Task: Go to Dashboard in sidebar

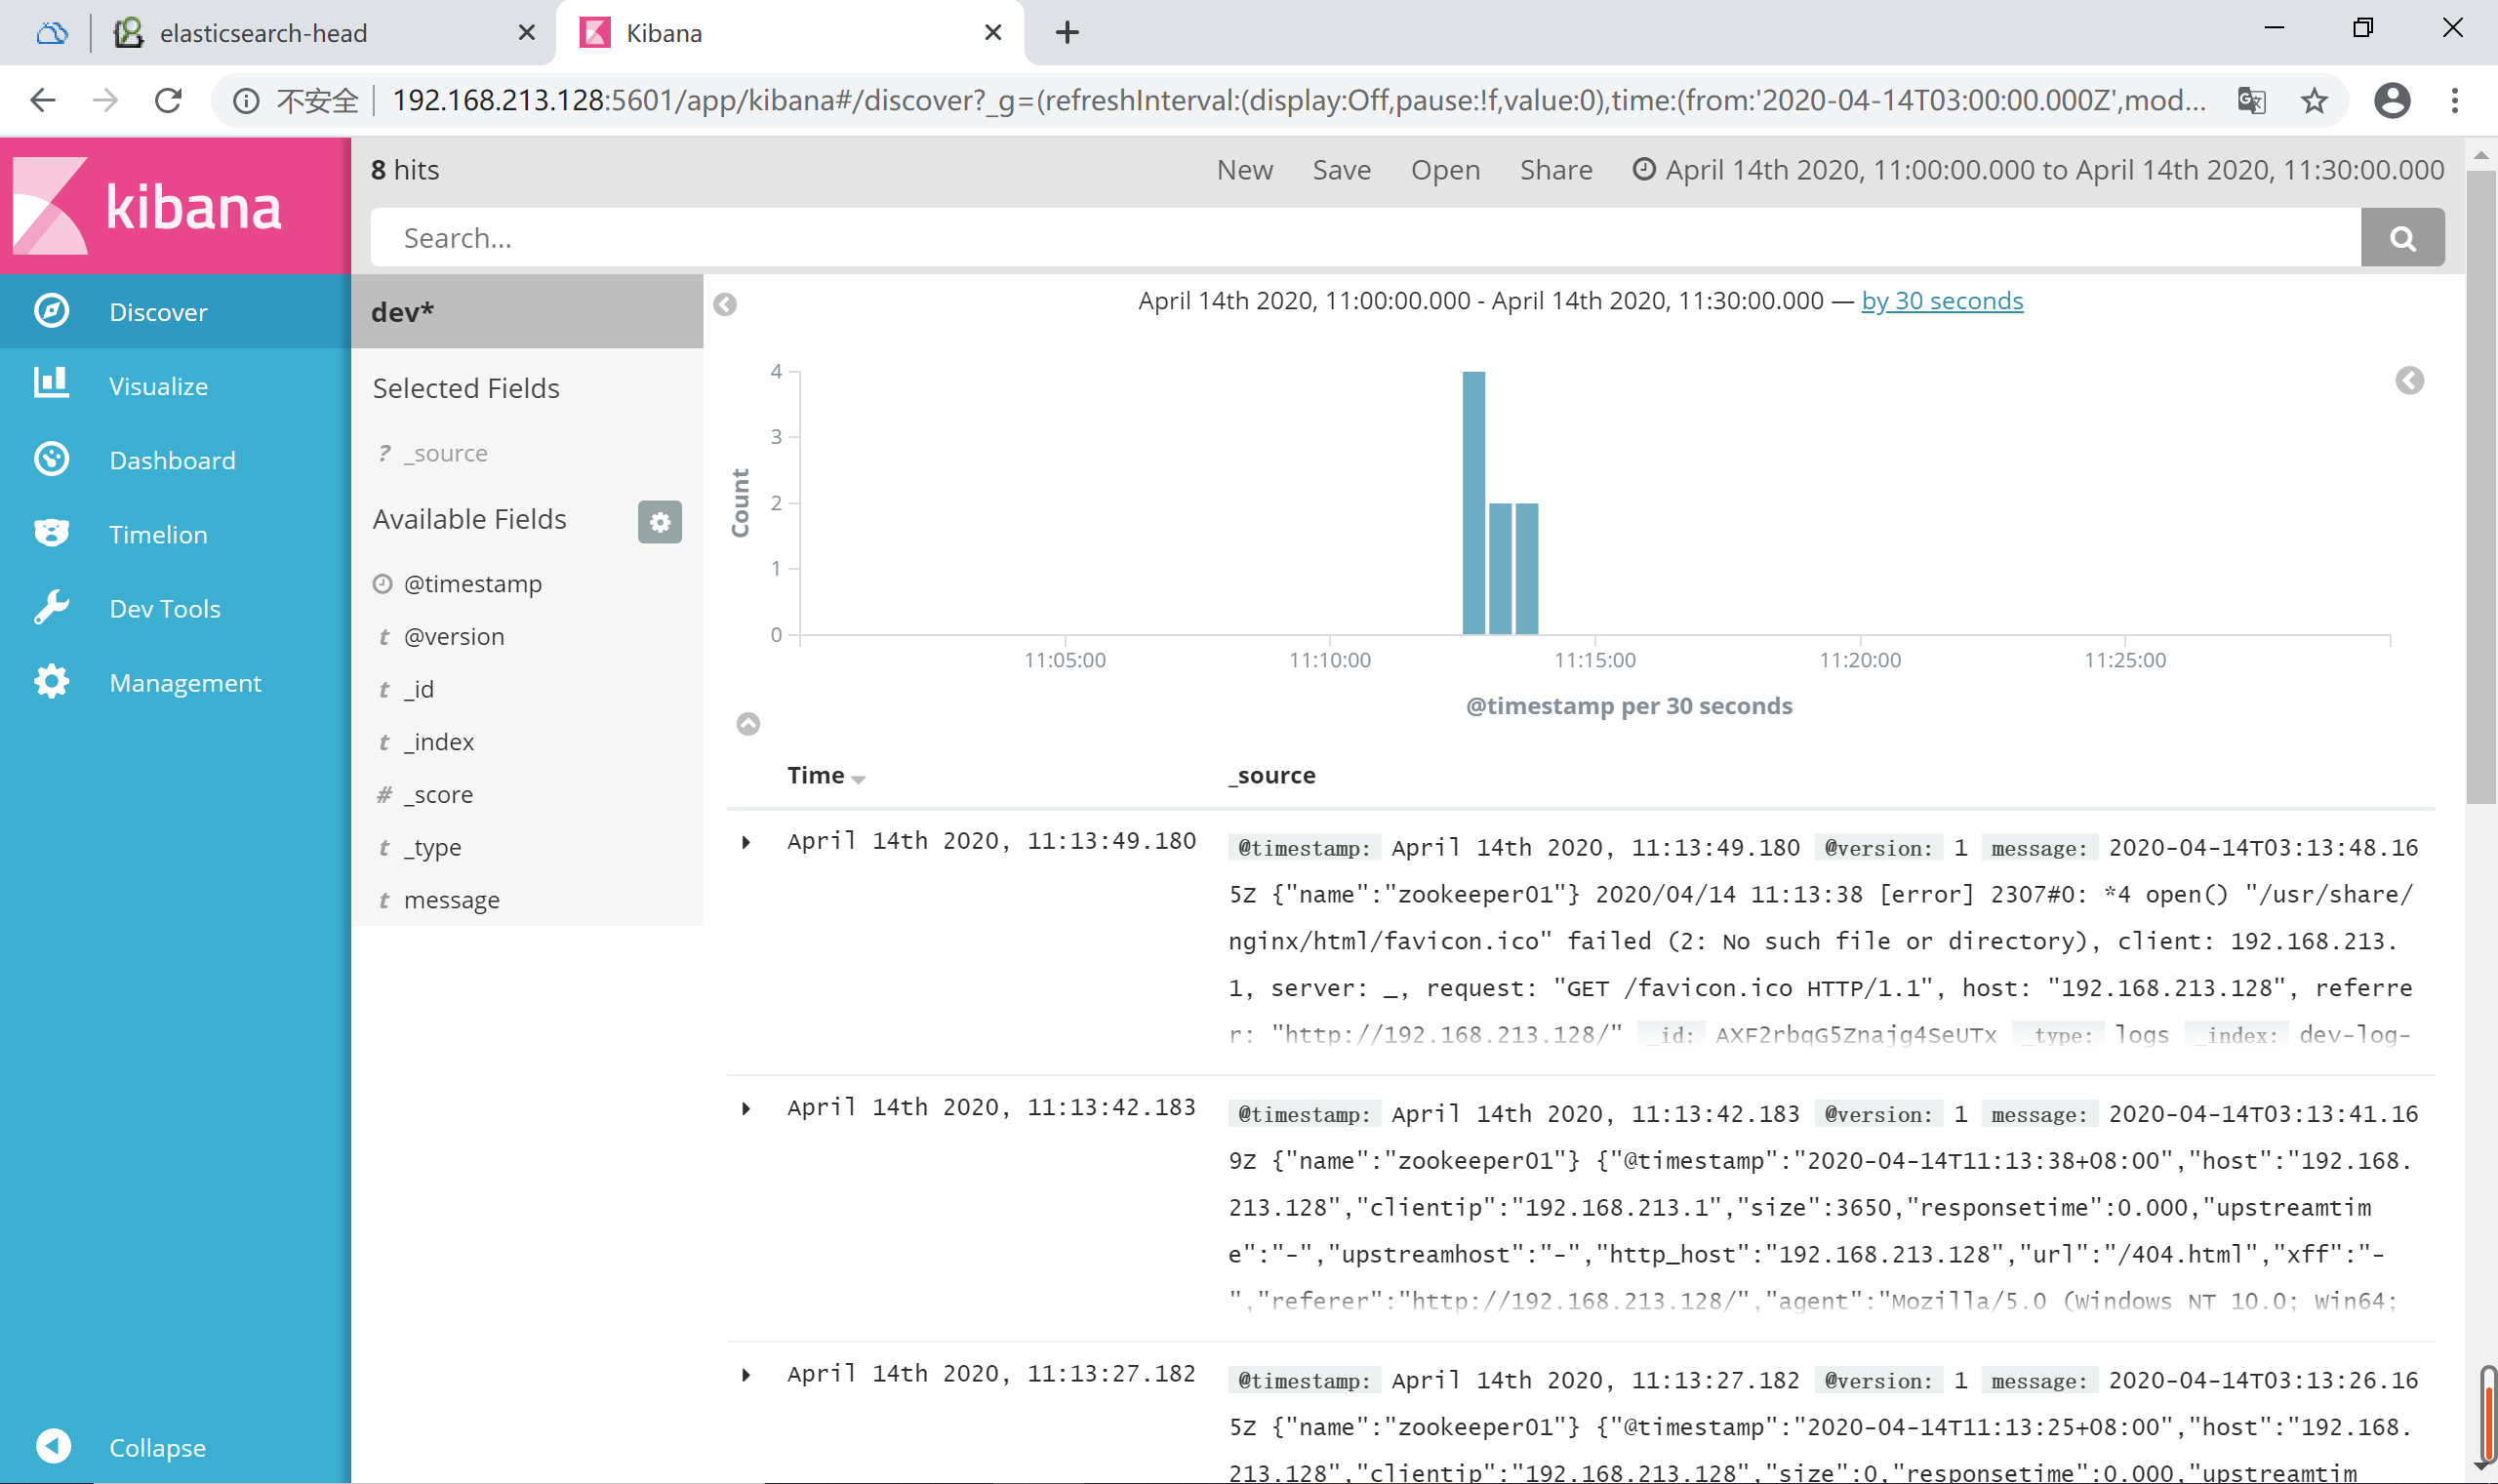Action: (x=175, y=460)
